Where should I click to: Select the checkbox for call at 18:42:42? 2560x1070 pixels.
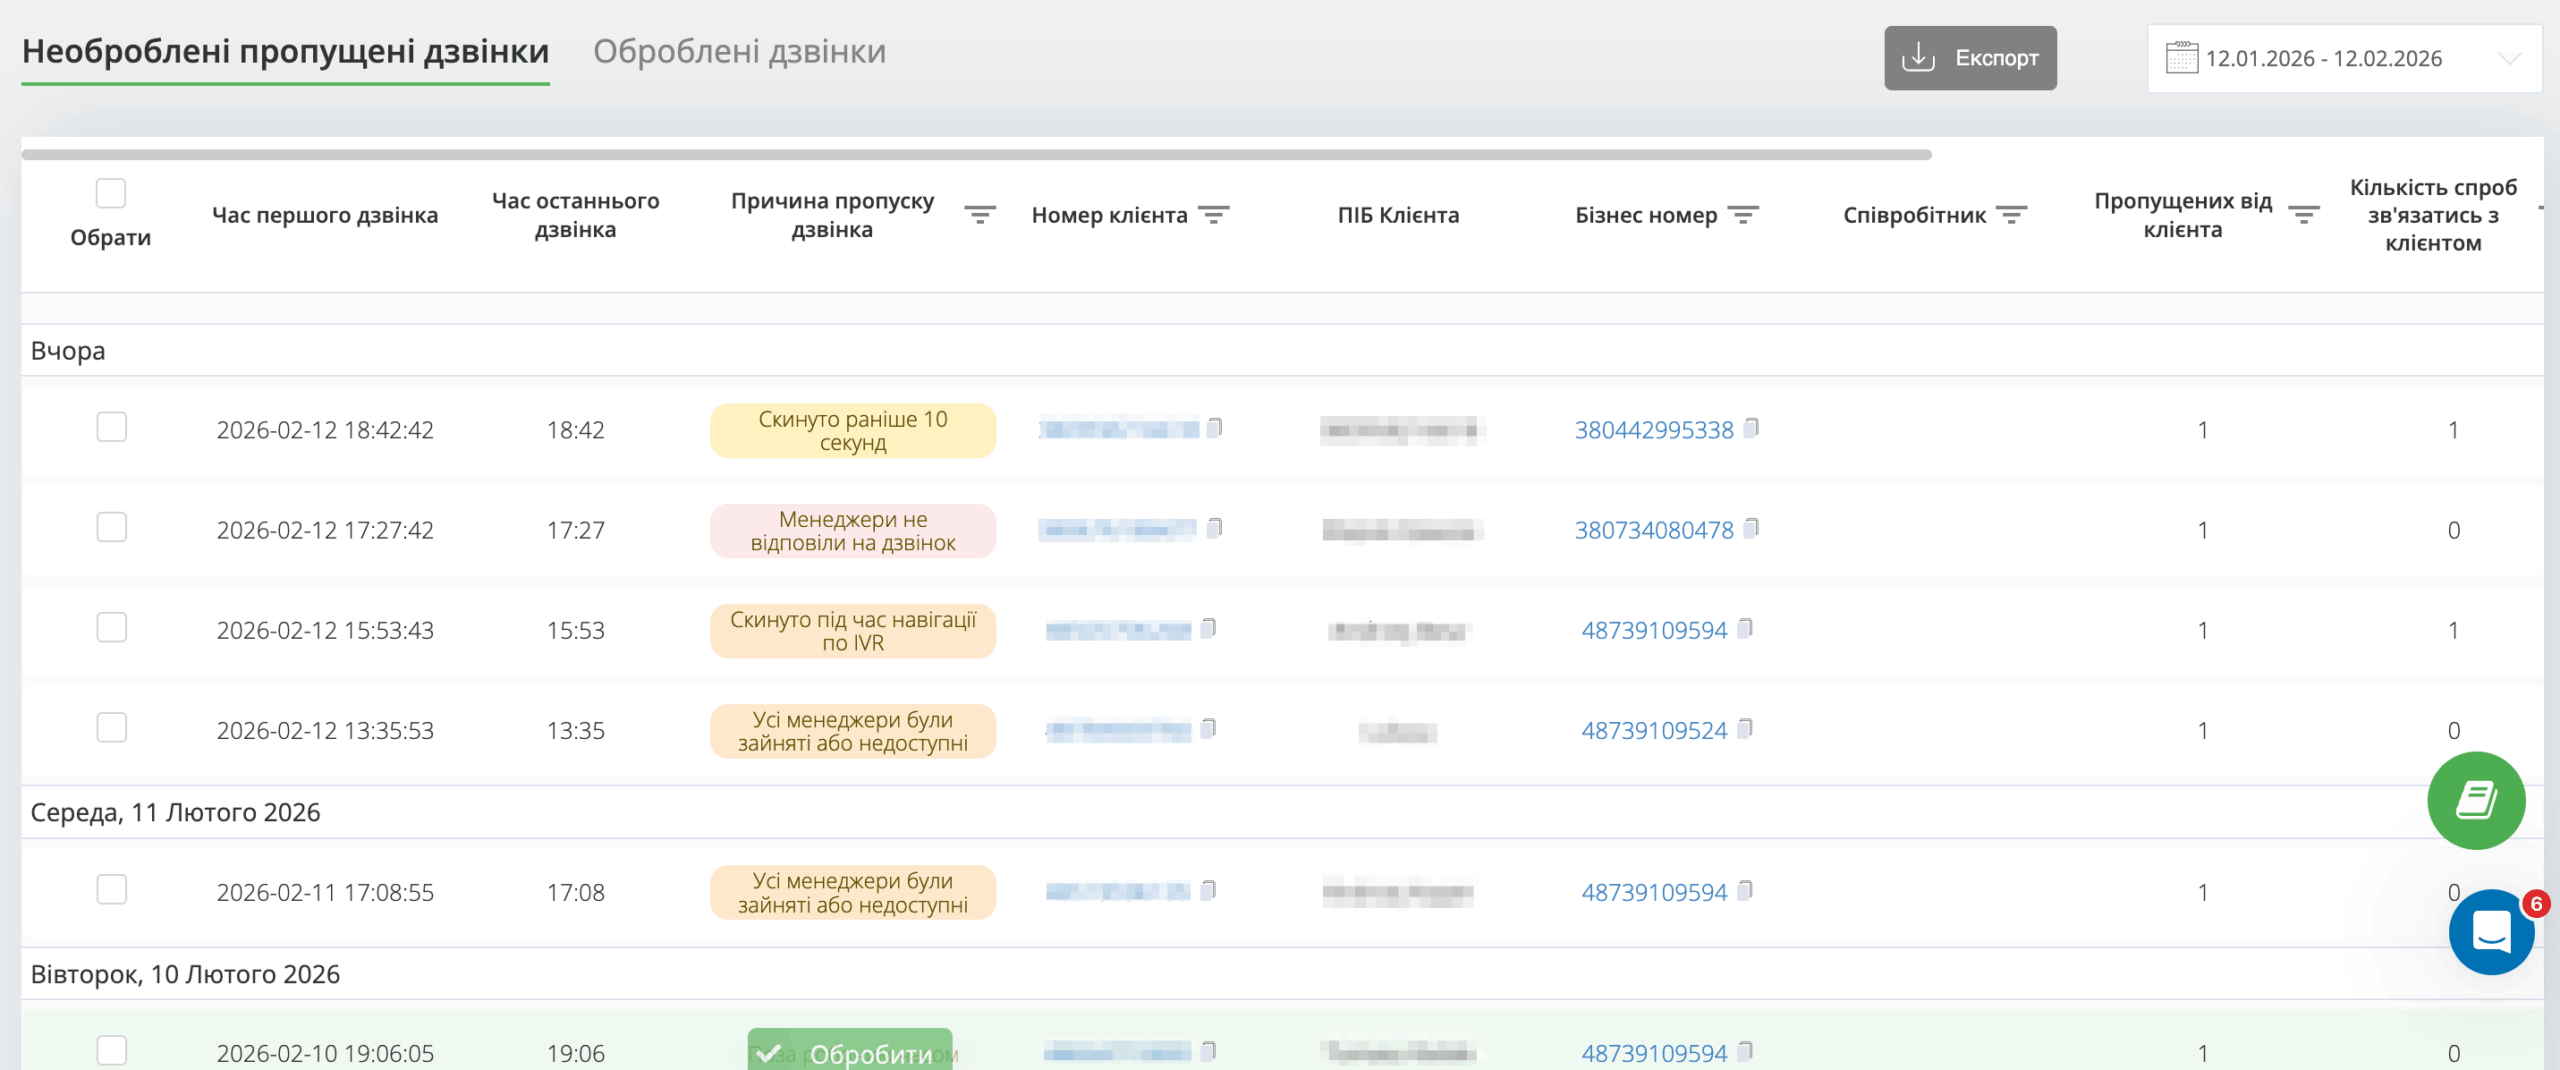112,428
